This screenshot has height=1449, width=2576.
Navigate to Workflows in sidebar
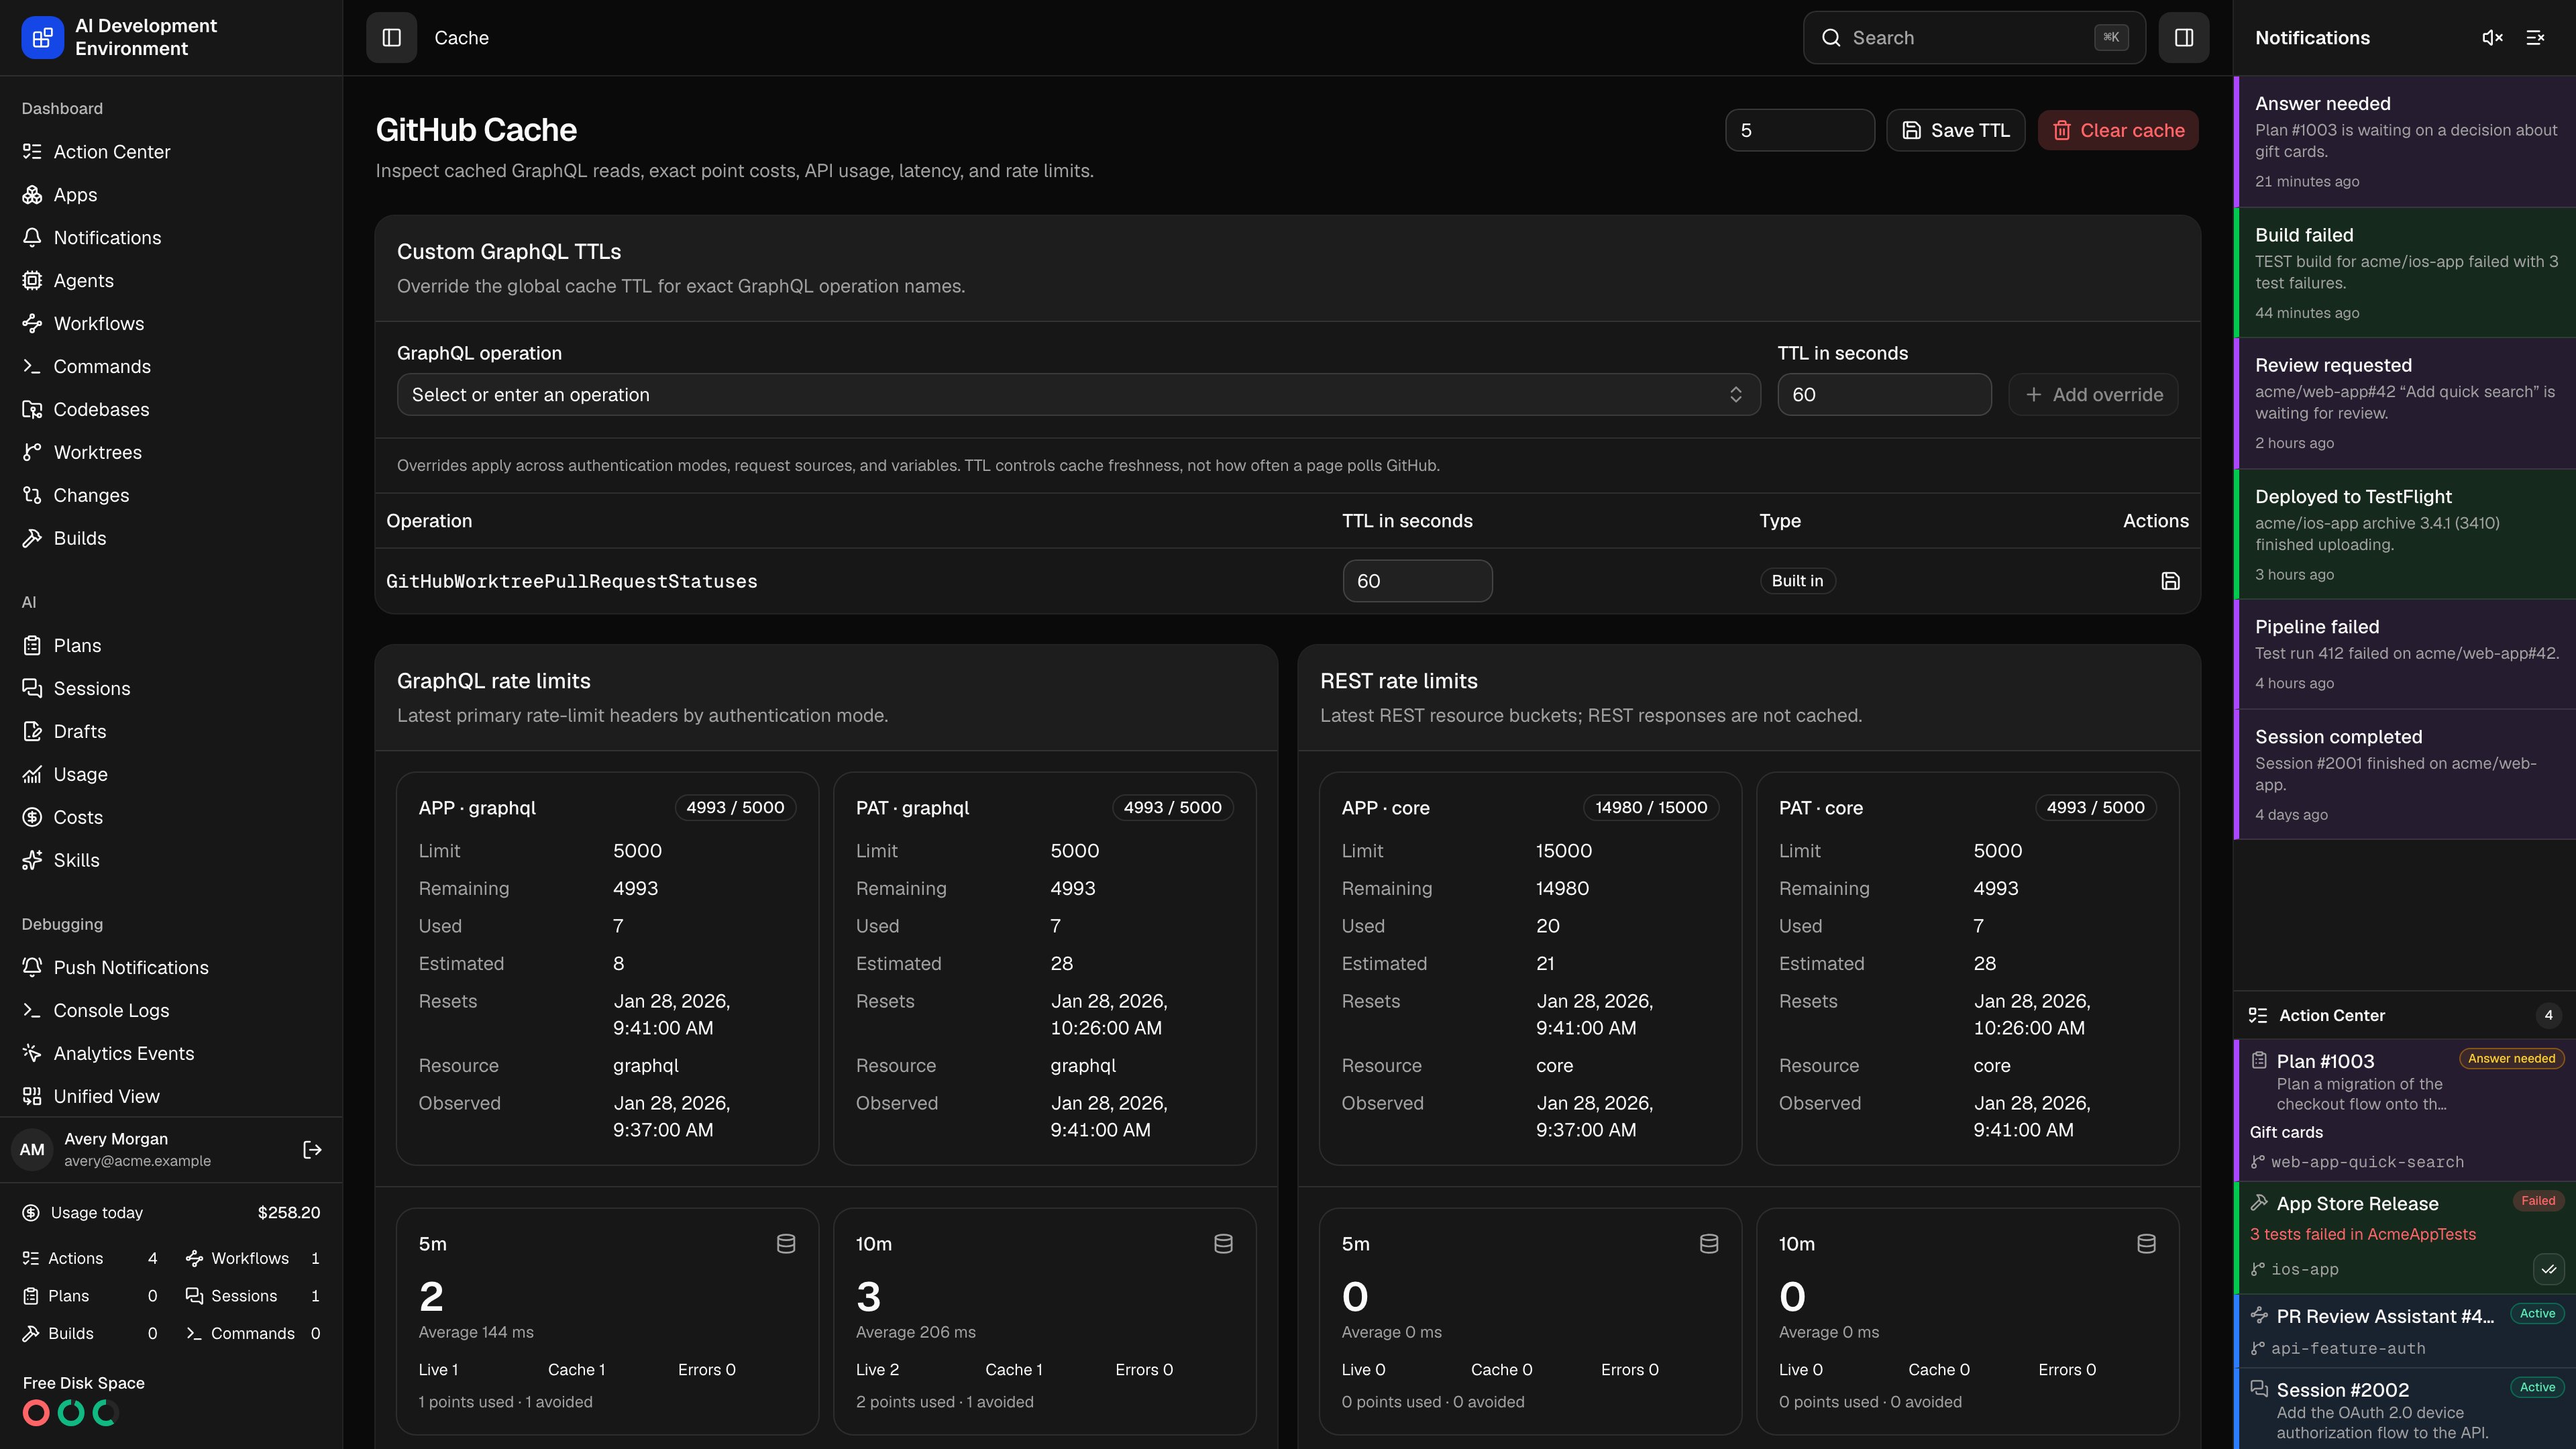click(171, 324)
